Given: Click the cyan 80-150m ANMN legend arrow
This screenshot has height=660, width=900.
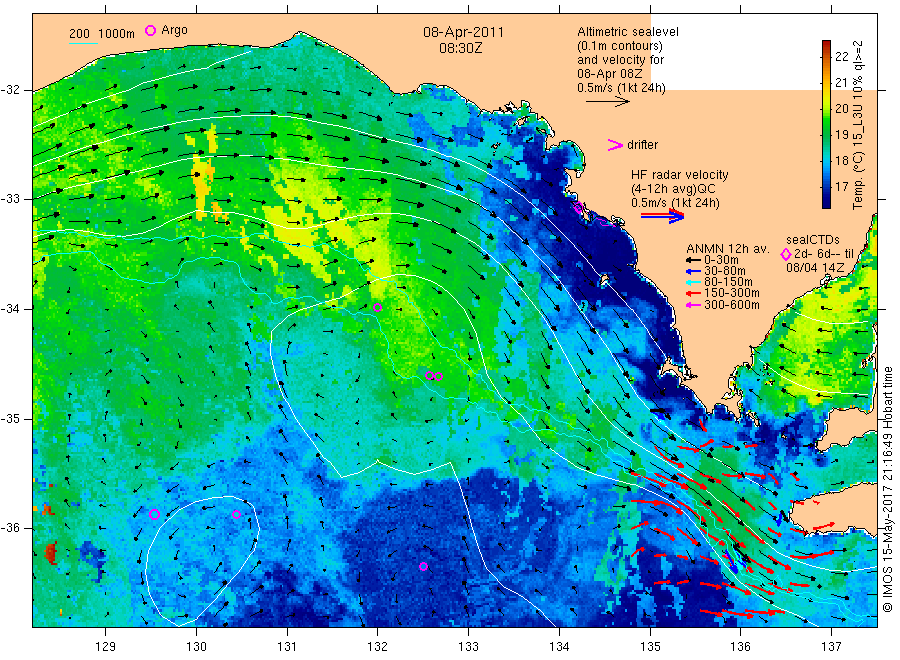Looking at the screenshot, I should tap(693, 282).
